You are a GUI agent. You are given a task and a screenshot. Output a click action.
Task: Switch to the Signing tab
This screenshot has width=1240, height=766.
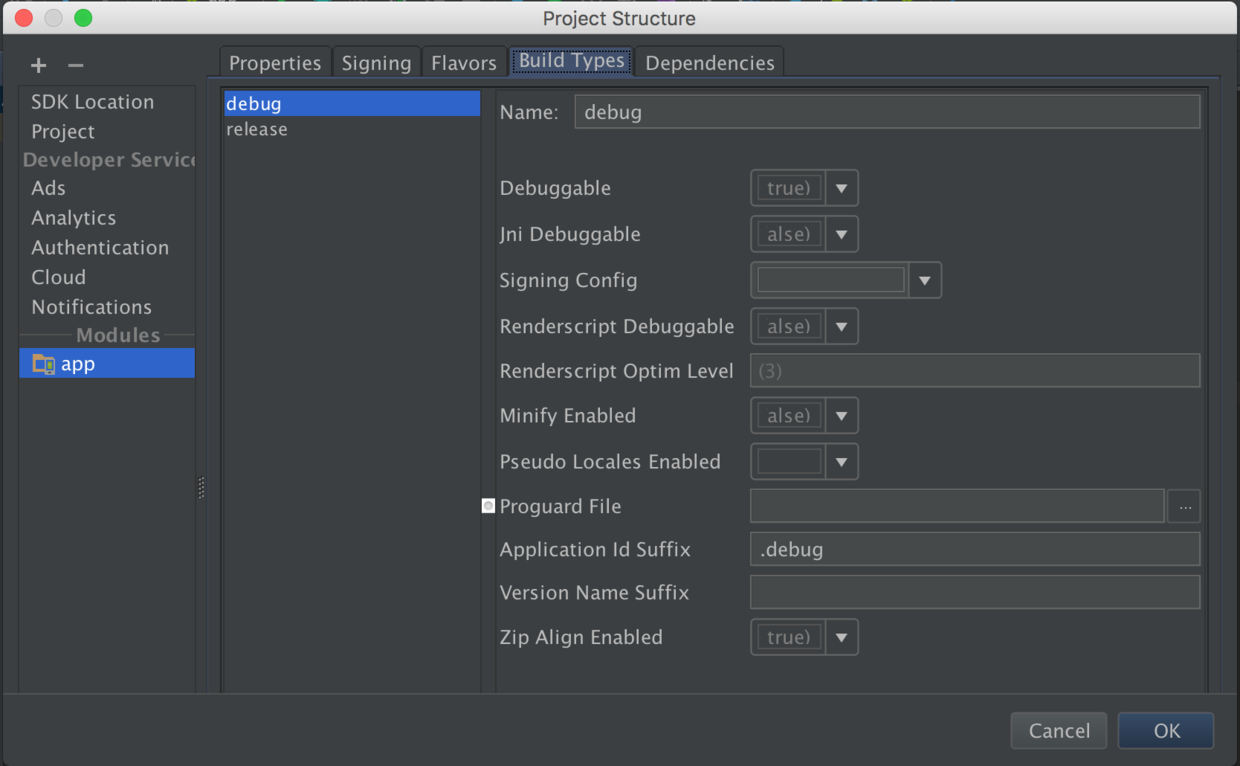coord(376,63)
